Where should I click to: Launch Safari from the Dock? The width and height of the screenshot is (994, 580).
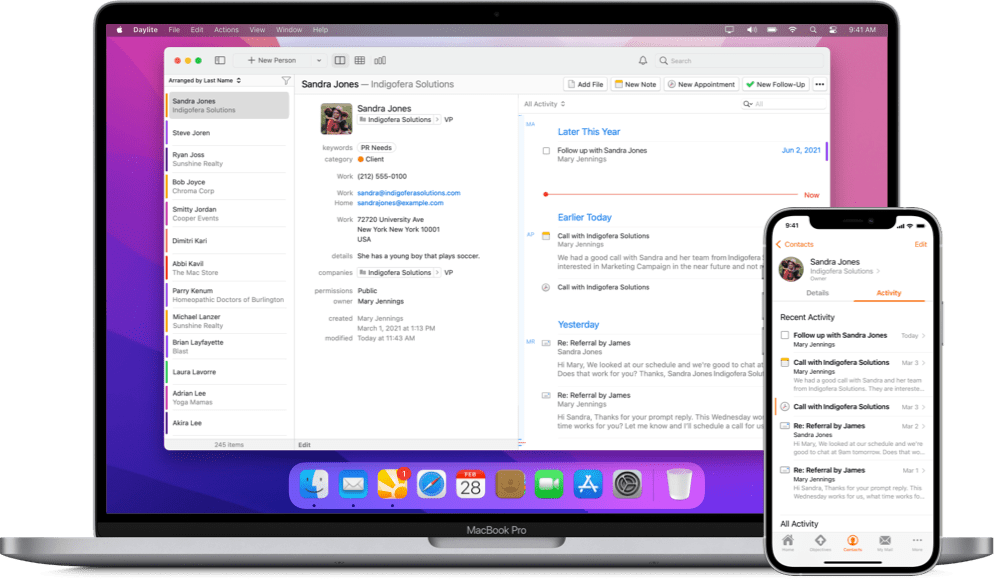pos(432,485)
